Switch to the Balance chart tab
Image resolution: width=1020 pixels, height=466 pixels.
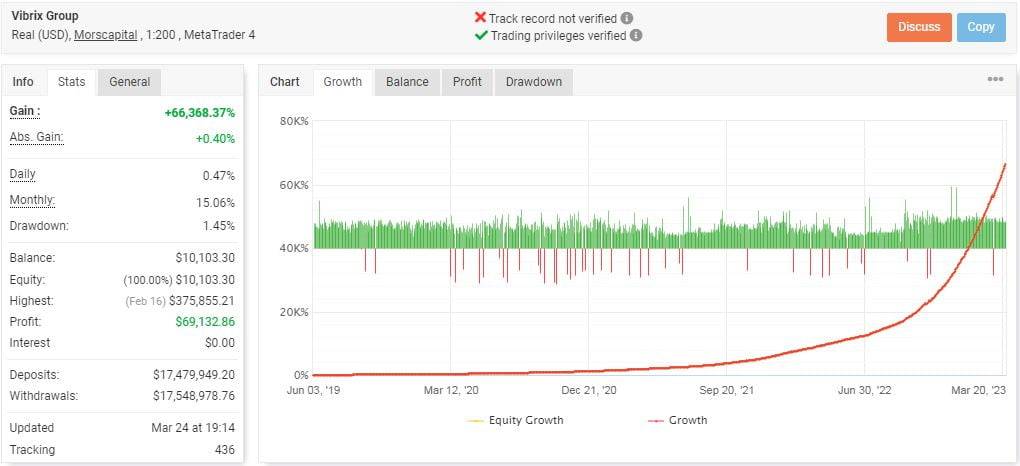click(x=407, y=82)
